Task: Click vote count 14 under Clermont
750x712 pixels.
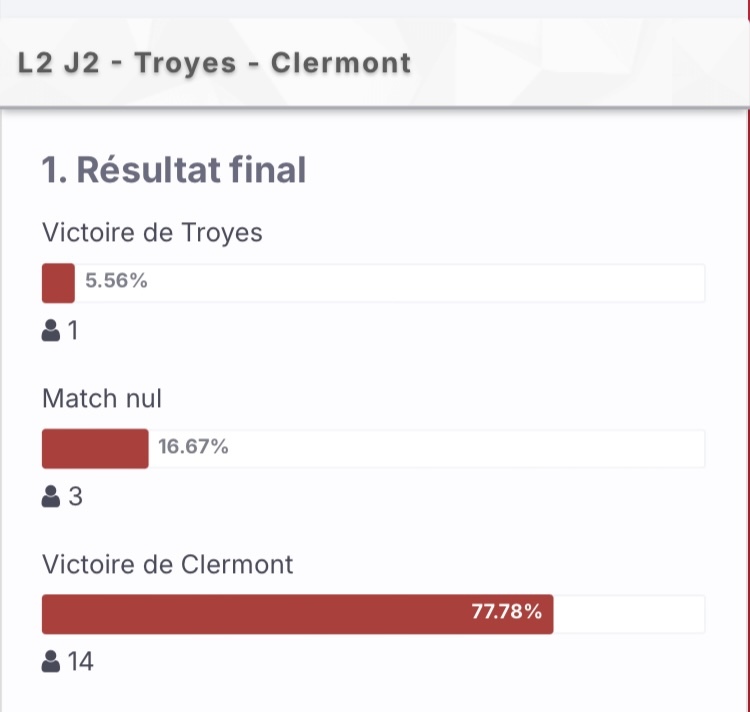Action: coord(80,662)
